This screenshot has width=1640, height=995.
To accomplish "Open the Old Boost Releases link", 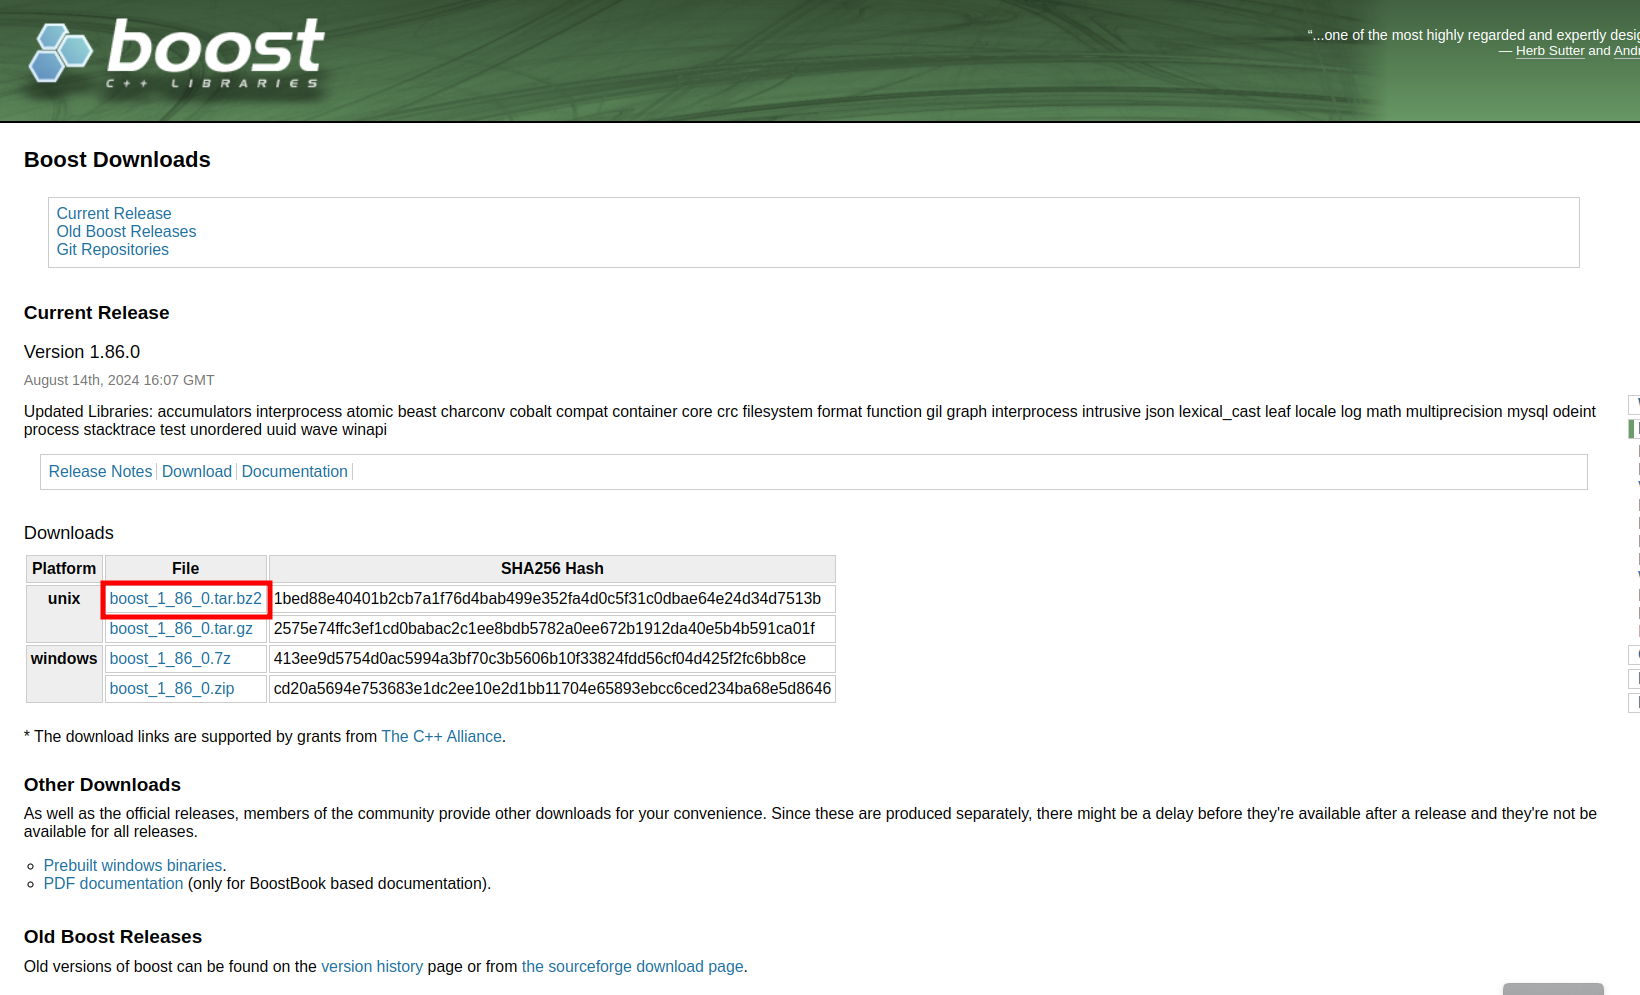I will coord(126,231).
